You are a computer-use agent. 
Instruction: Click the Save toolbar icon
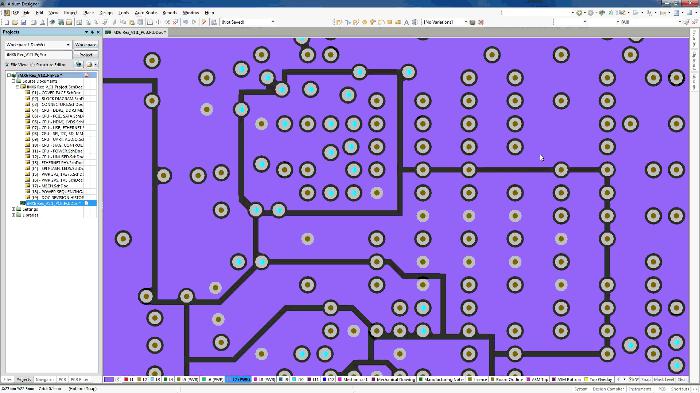(23, 22)
